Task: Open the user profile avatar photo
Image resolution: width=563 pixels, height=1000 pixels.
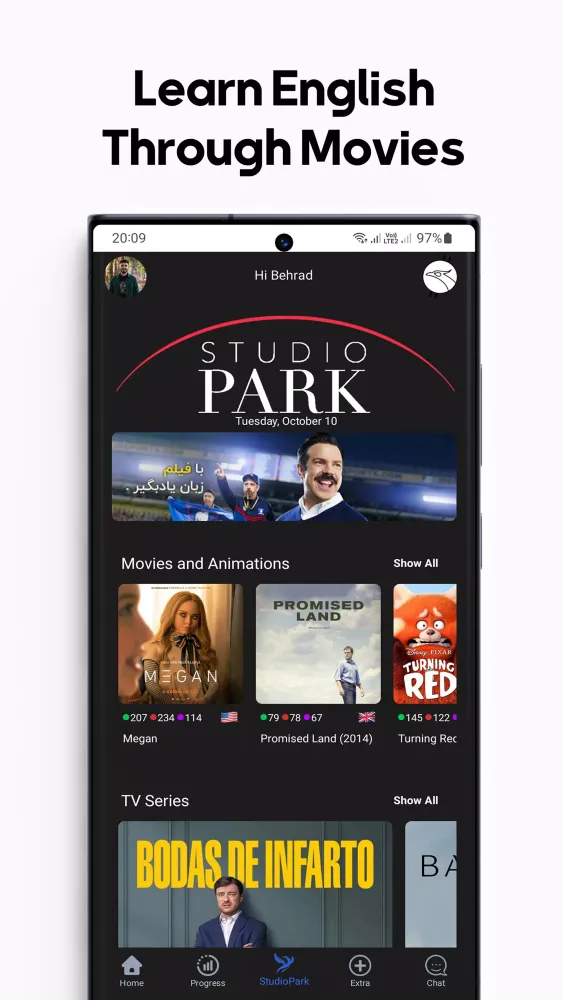Action: pos(126,277)
